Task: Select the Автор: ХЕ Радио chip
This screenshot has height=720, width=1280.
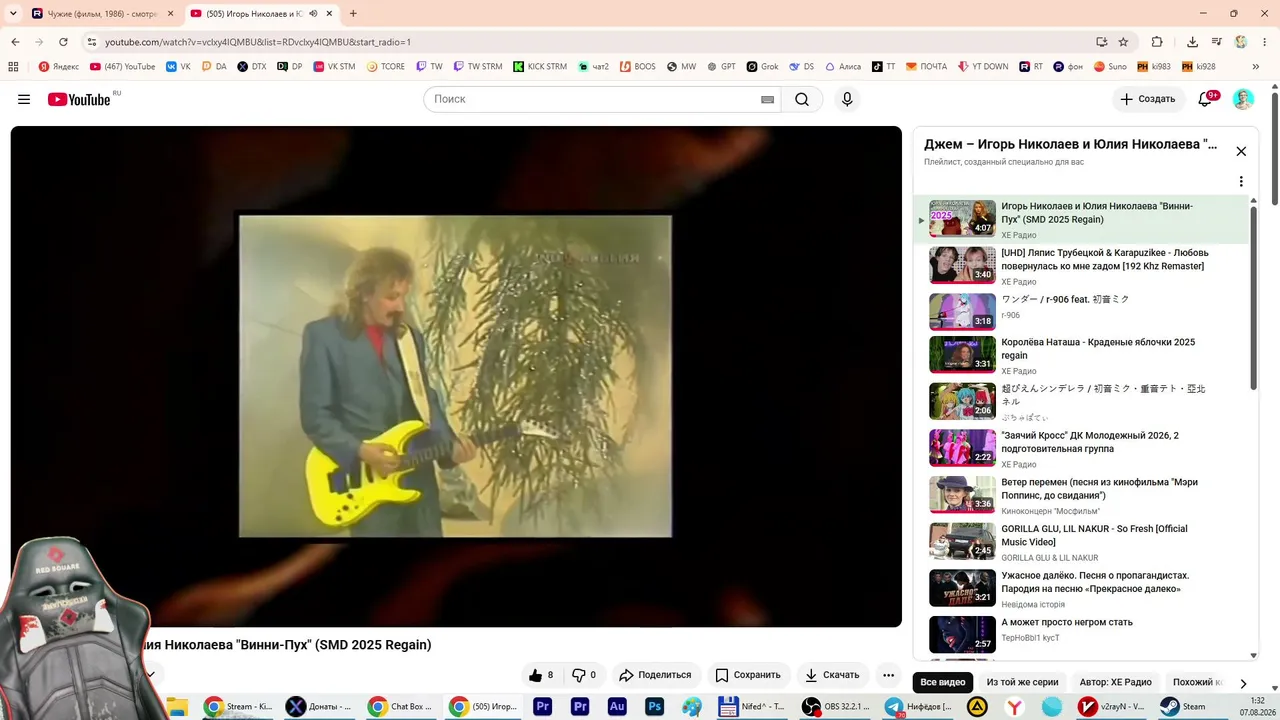Action: click(x=1116, y=682)
